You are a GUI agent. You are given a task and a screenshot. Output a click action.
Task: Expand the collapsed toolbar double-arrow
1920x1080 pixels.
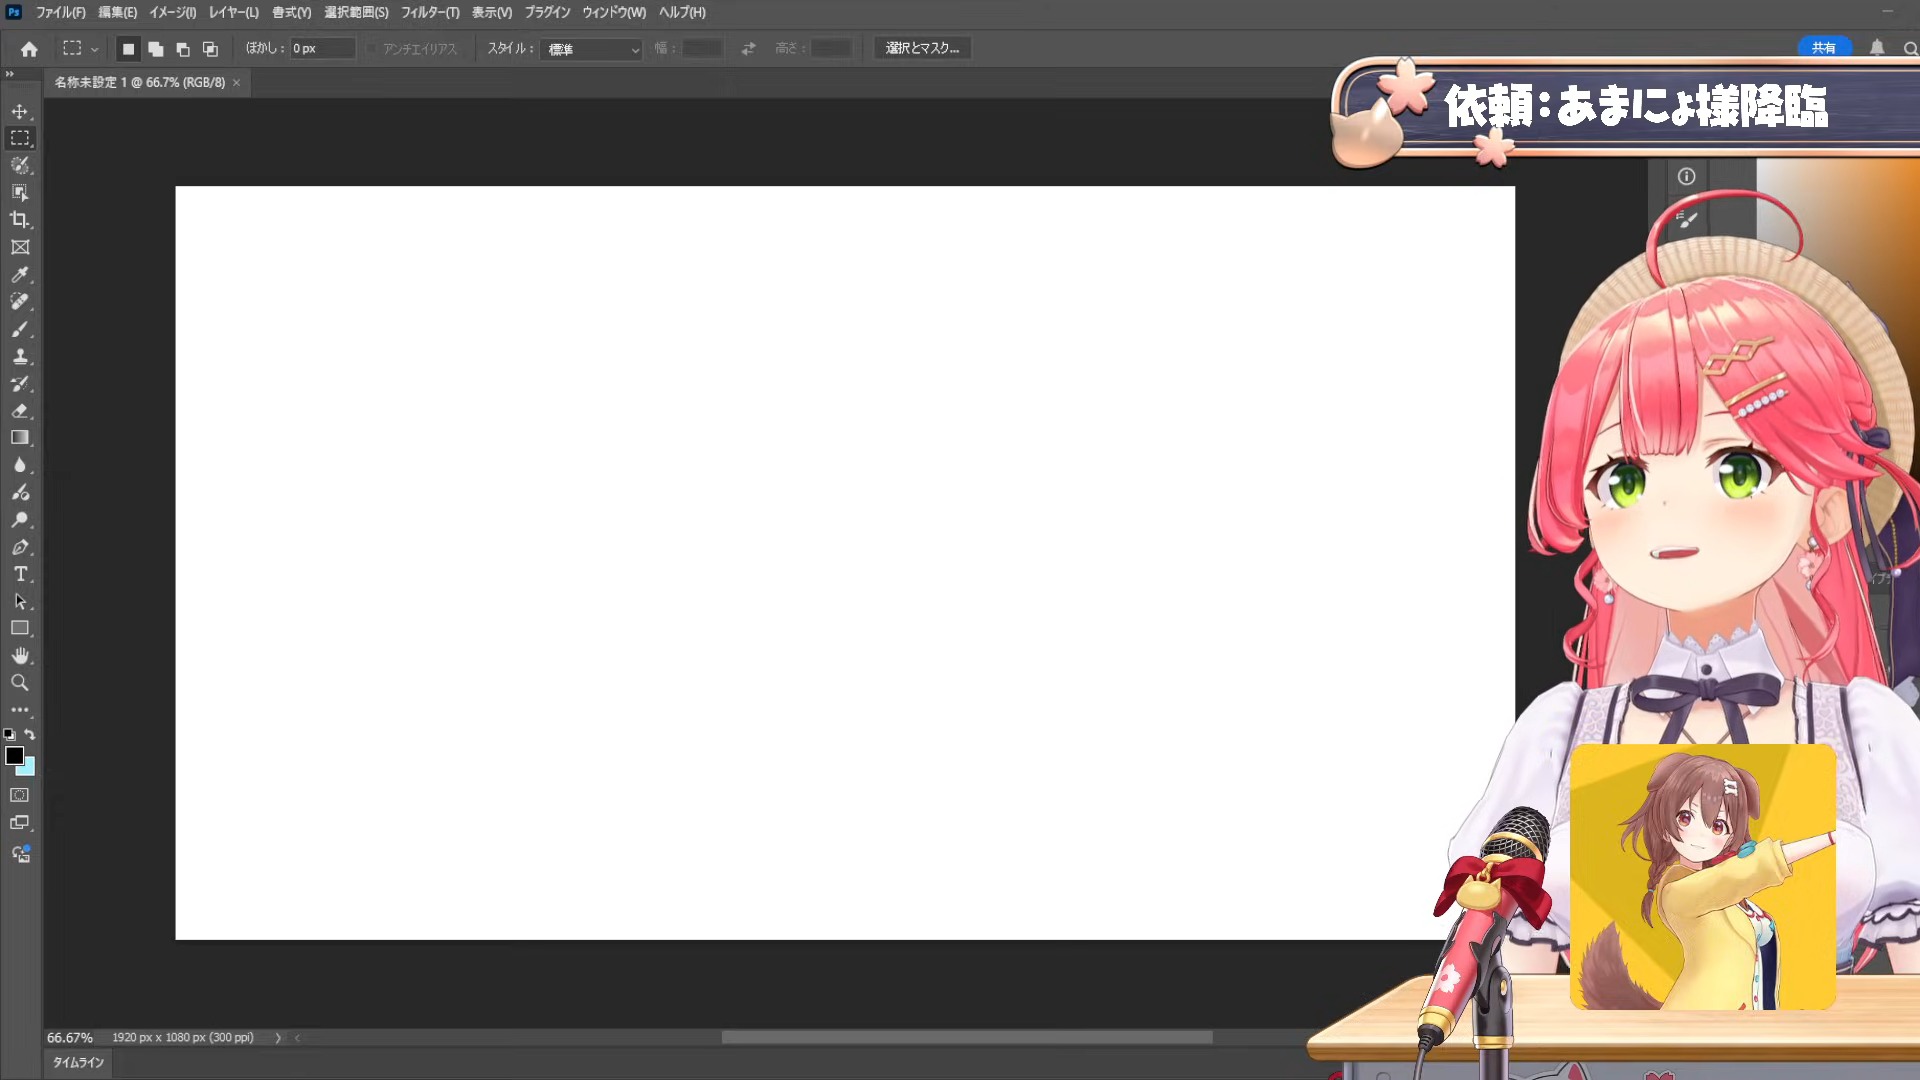10,74
